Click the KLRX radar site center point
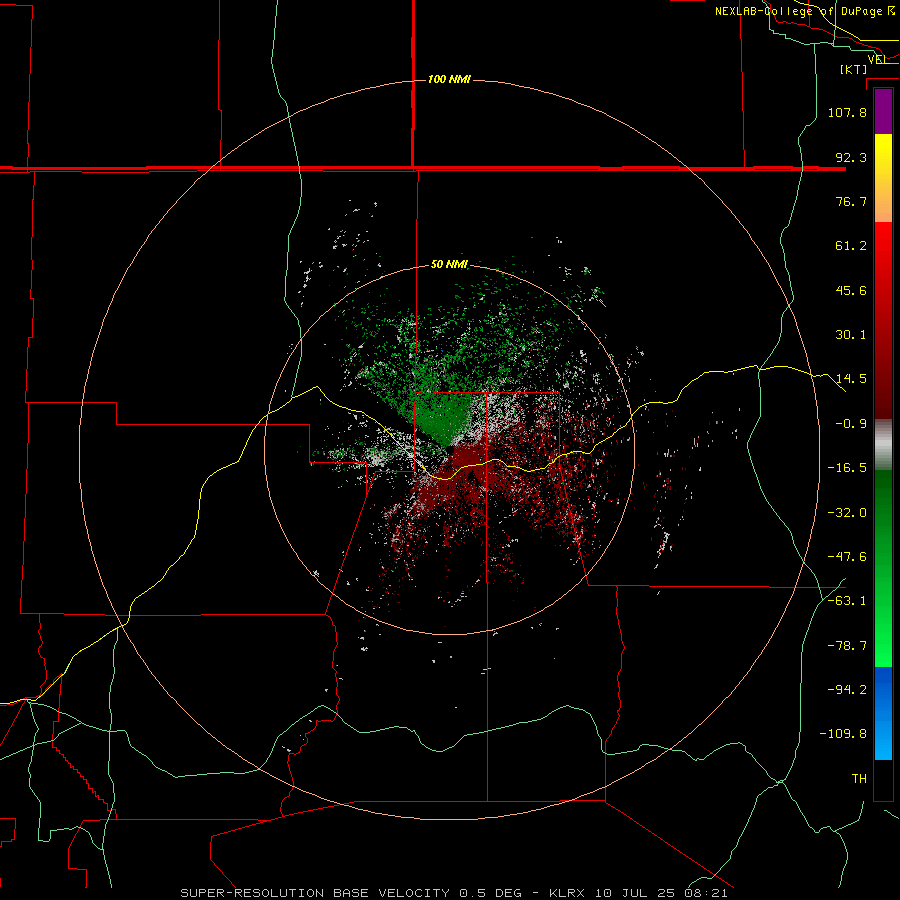The width and height of the screenshot is (900, 900). click(449, 449)
